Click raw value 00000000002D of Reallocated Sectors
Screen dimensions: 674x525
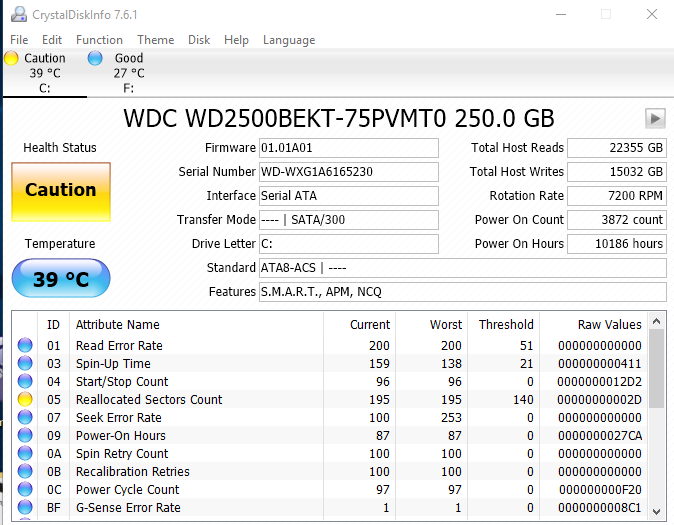pyautogui.click(x=599, y=399)
